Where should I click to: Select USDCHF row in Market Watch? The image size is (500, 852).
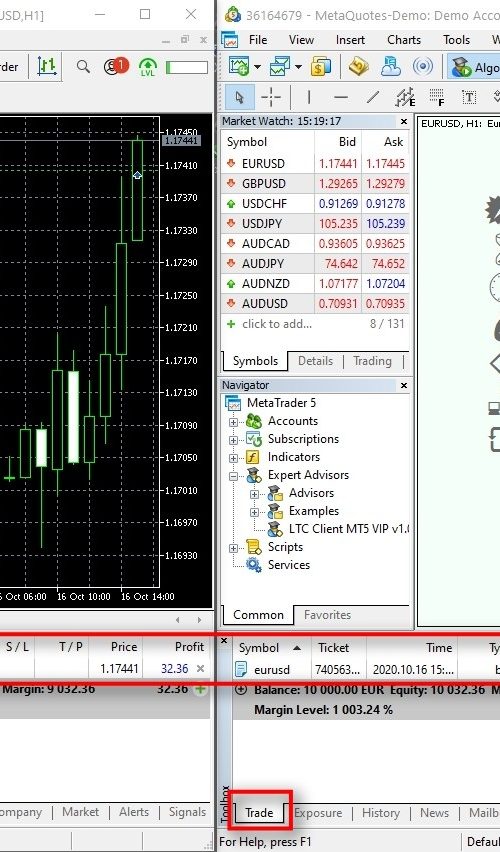[315, 203]
